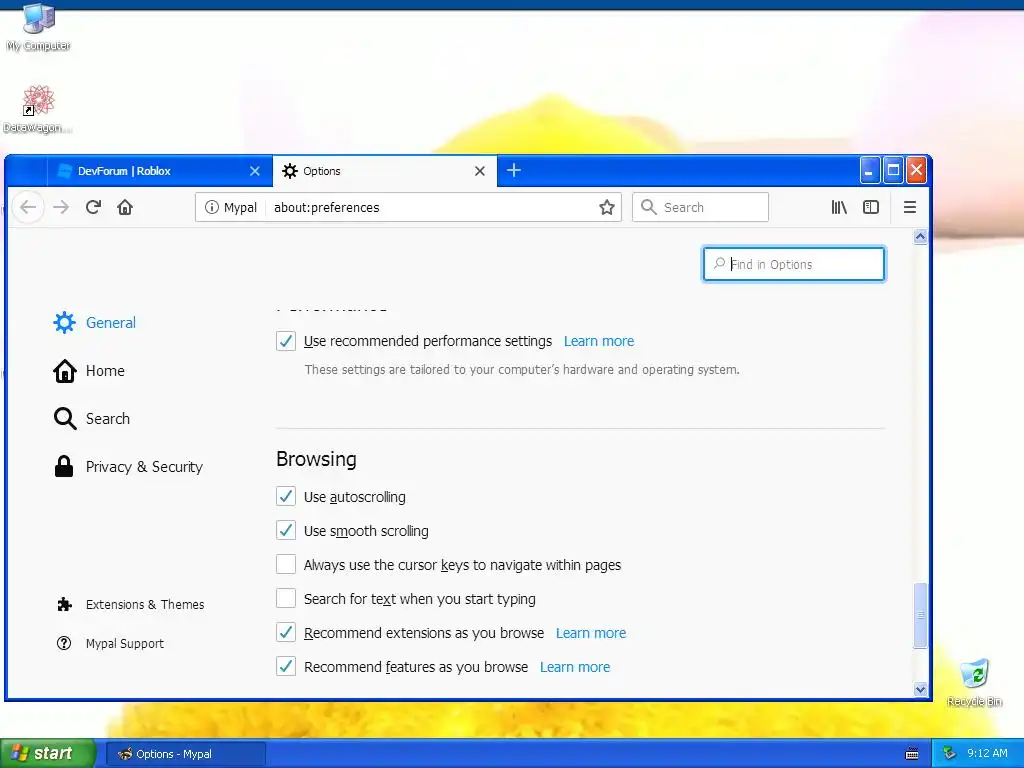
Task: Maximize the Mypal browser window
Action: (x=893, y=170)
